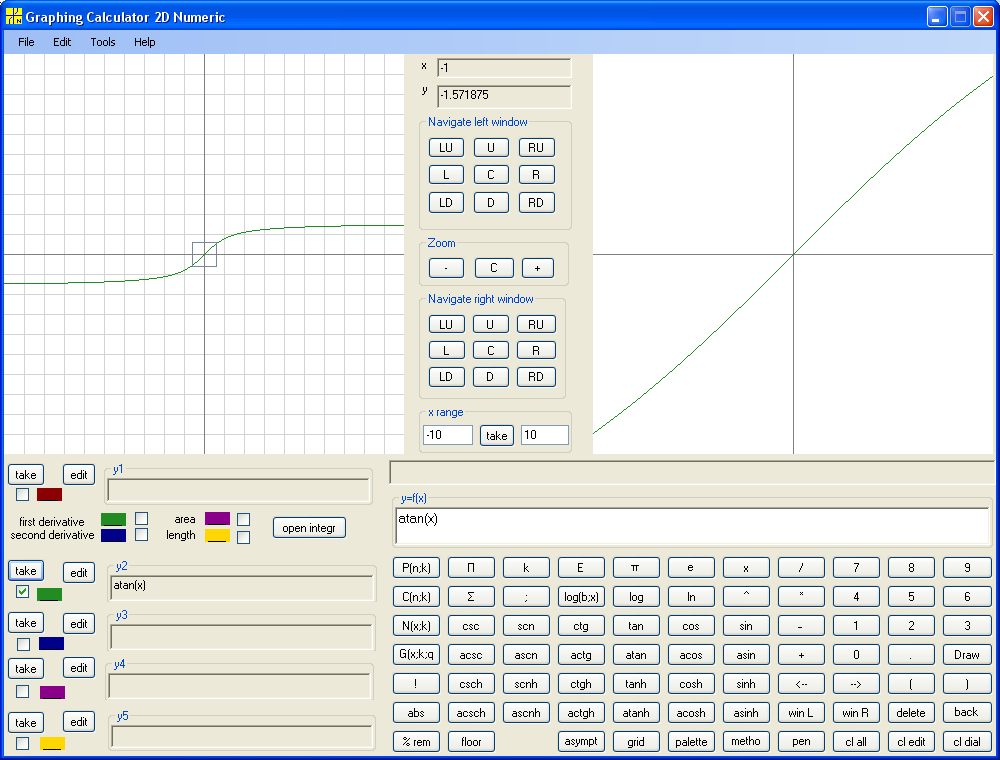Zoom out with the minus button

tap(446, 268)
